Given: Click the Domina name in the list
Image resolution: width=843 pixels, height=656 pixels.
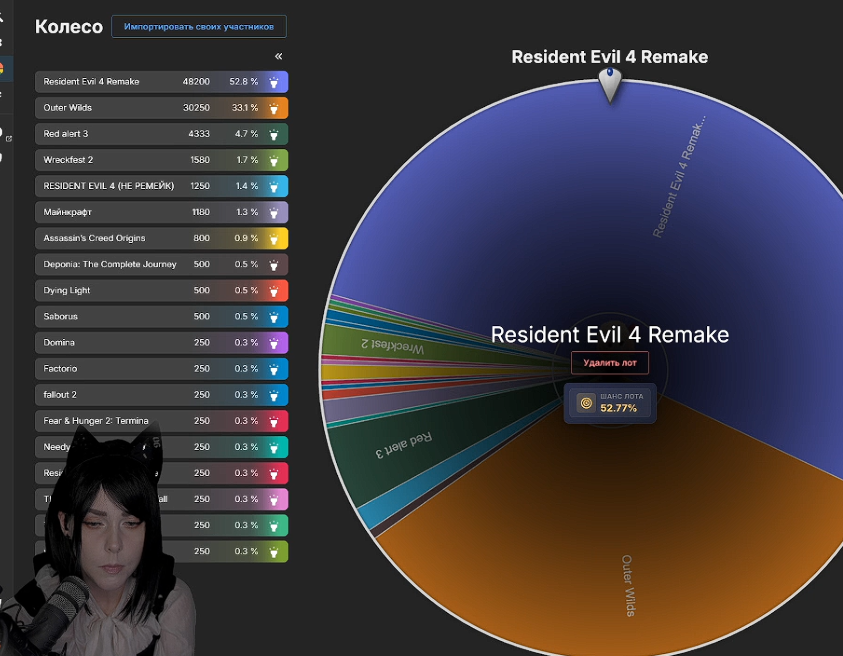Looking at the screenshot, I should 59,343.
